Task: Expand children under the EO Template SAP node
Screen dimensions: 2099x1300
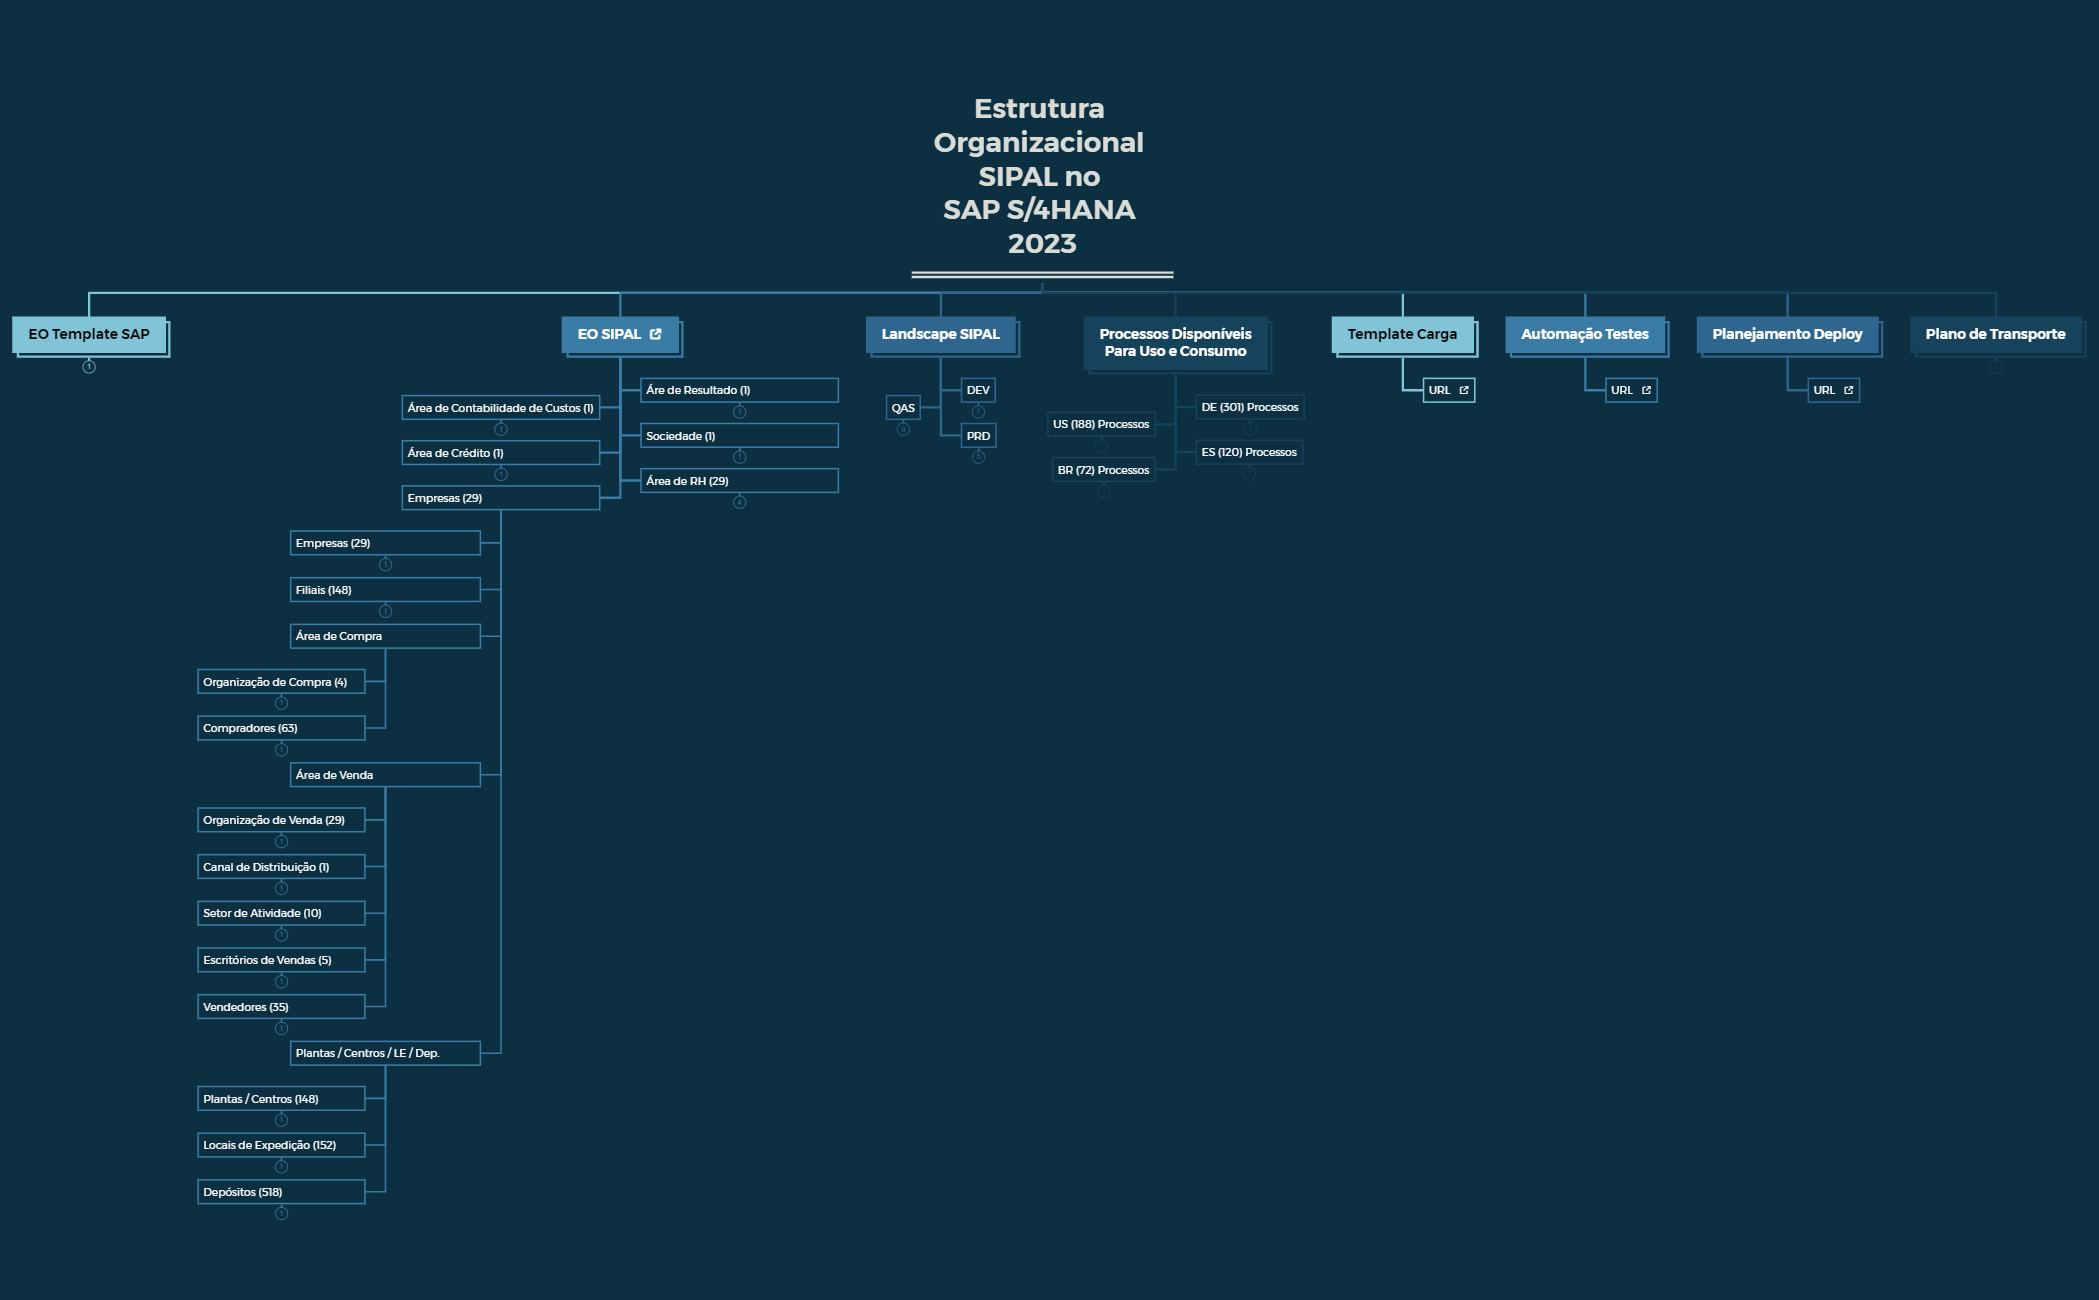Action: click(x=89, y=367)
